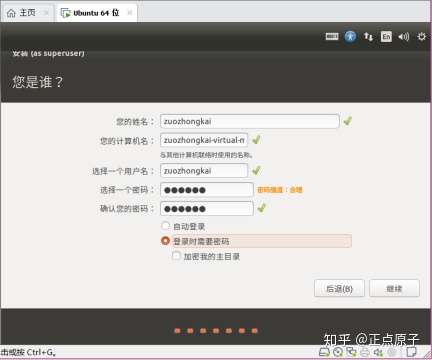Switch to the Ubuntu 64 位 tab
Screen dimensions: 432x360
(x=97, y=13)
